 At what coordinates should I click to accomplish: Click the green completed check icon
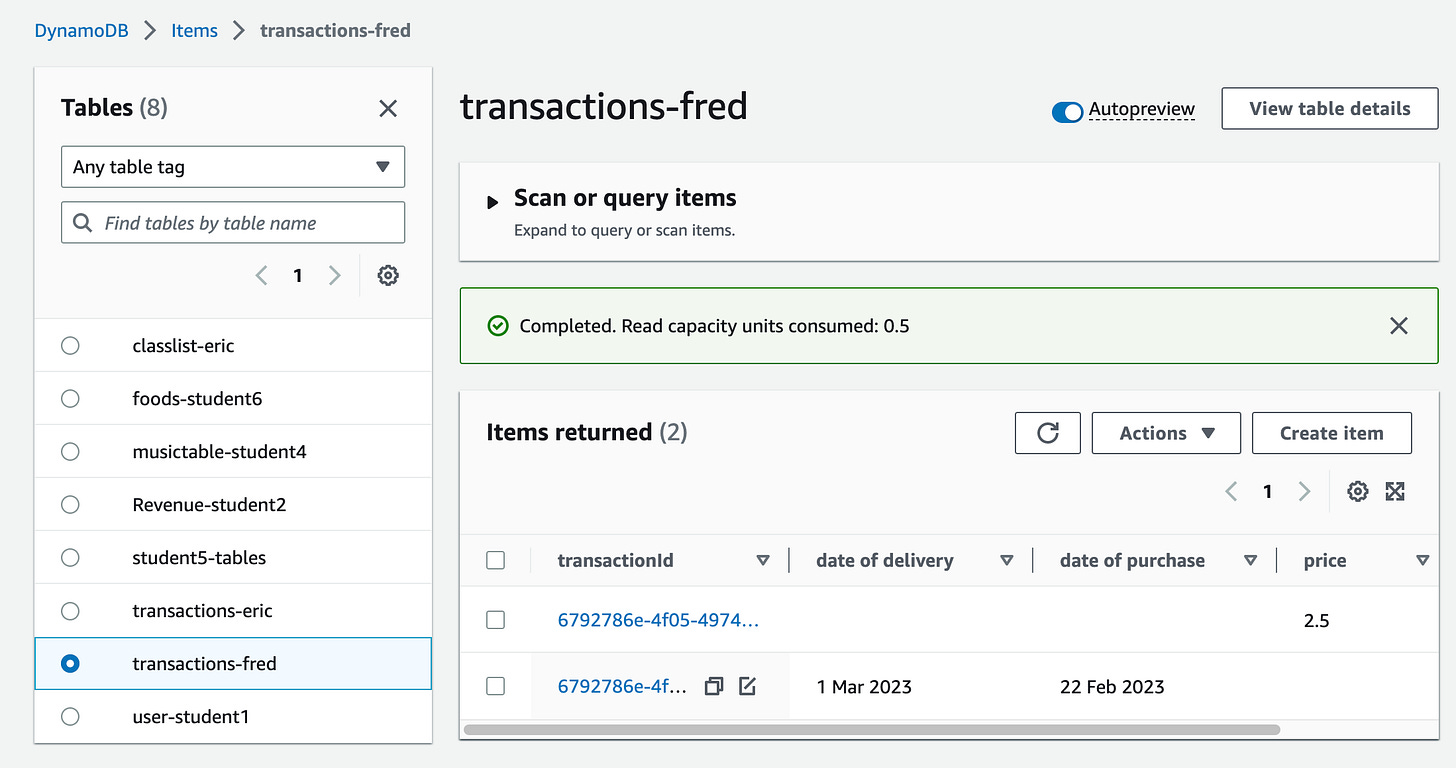coord(498,326)
